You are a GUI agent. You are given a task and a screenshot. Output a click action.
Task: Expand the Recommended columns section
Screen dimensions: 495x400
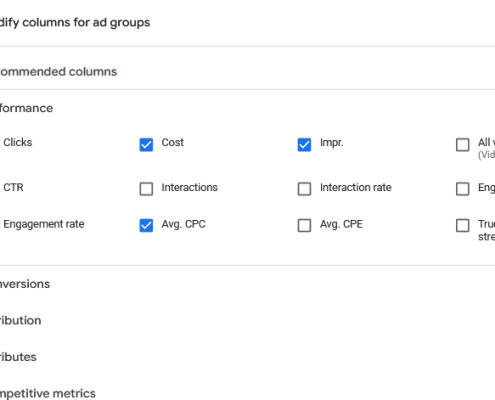click(x=58, y=72)
